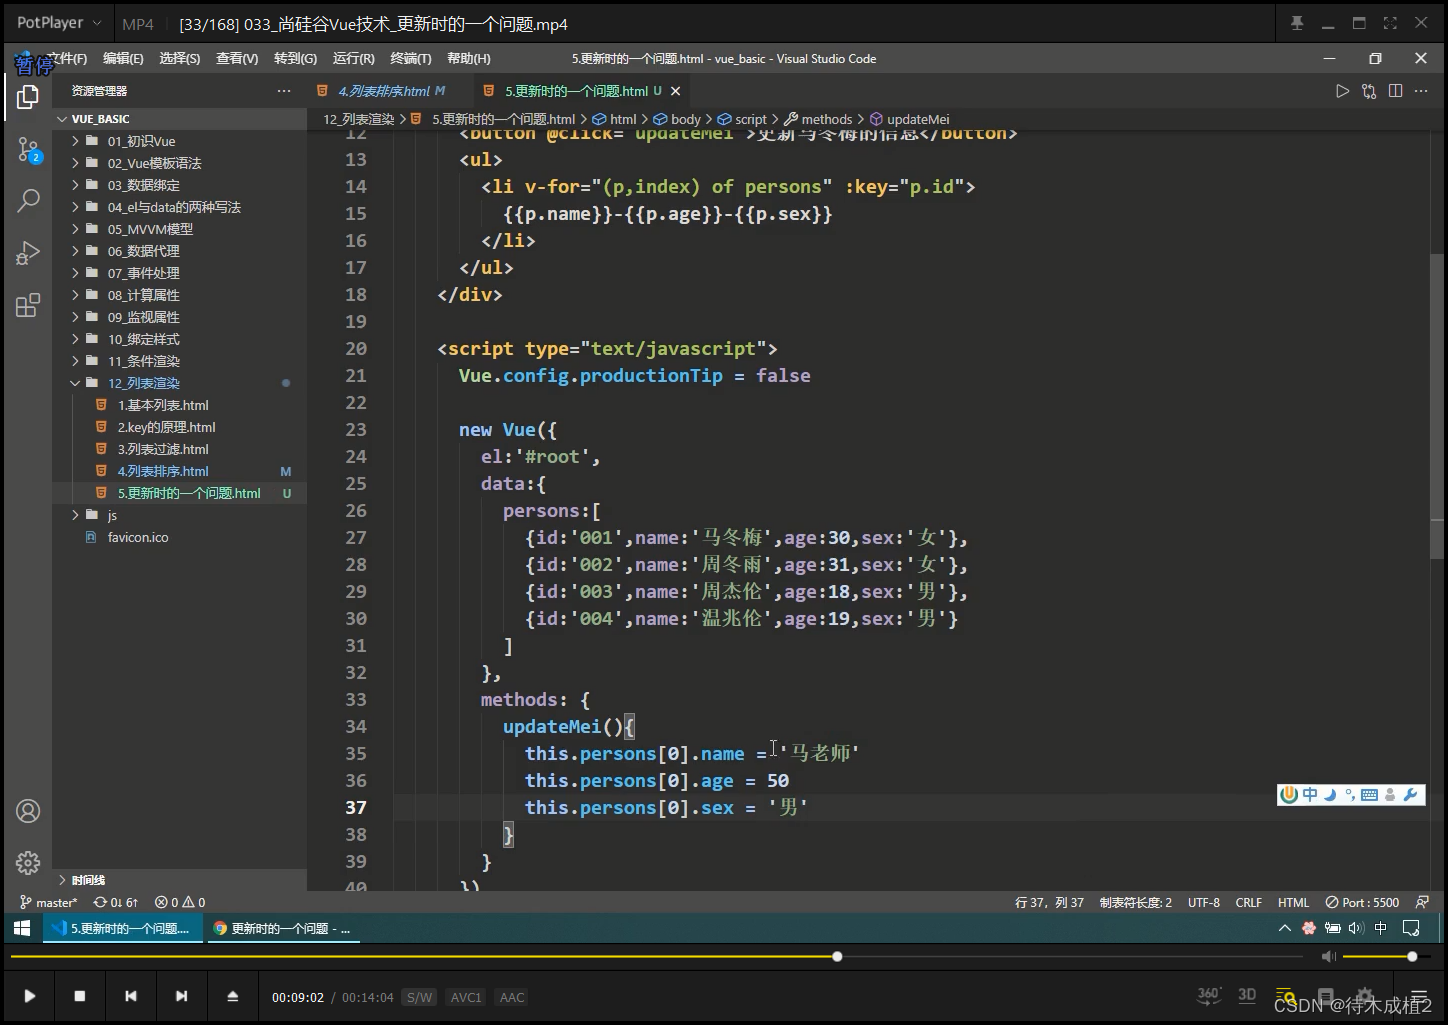The width and height of the screenshot is (1448, 1025).
Task: Toggle the punctuation mode on the IME toolbar
Action: pos(1350,795)
